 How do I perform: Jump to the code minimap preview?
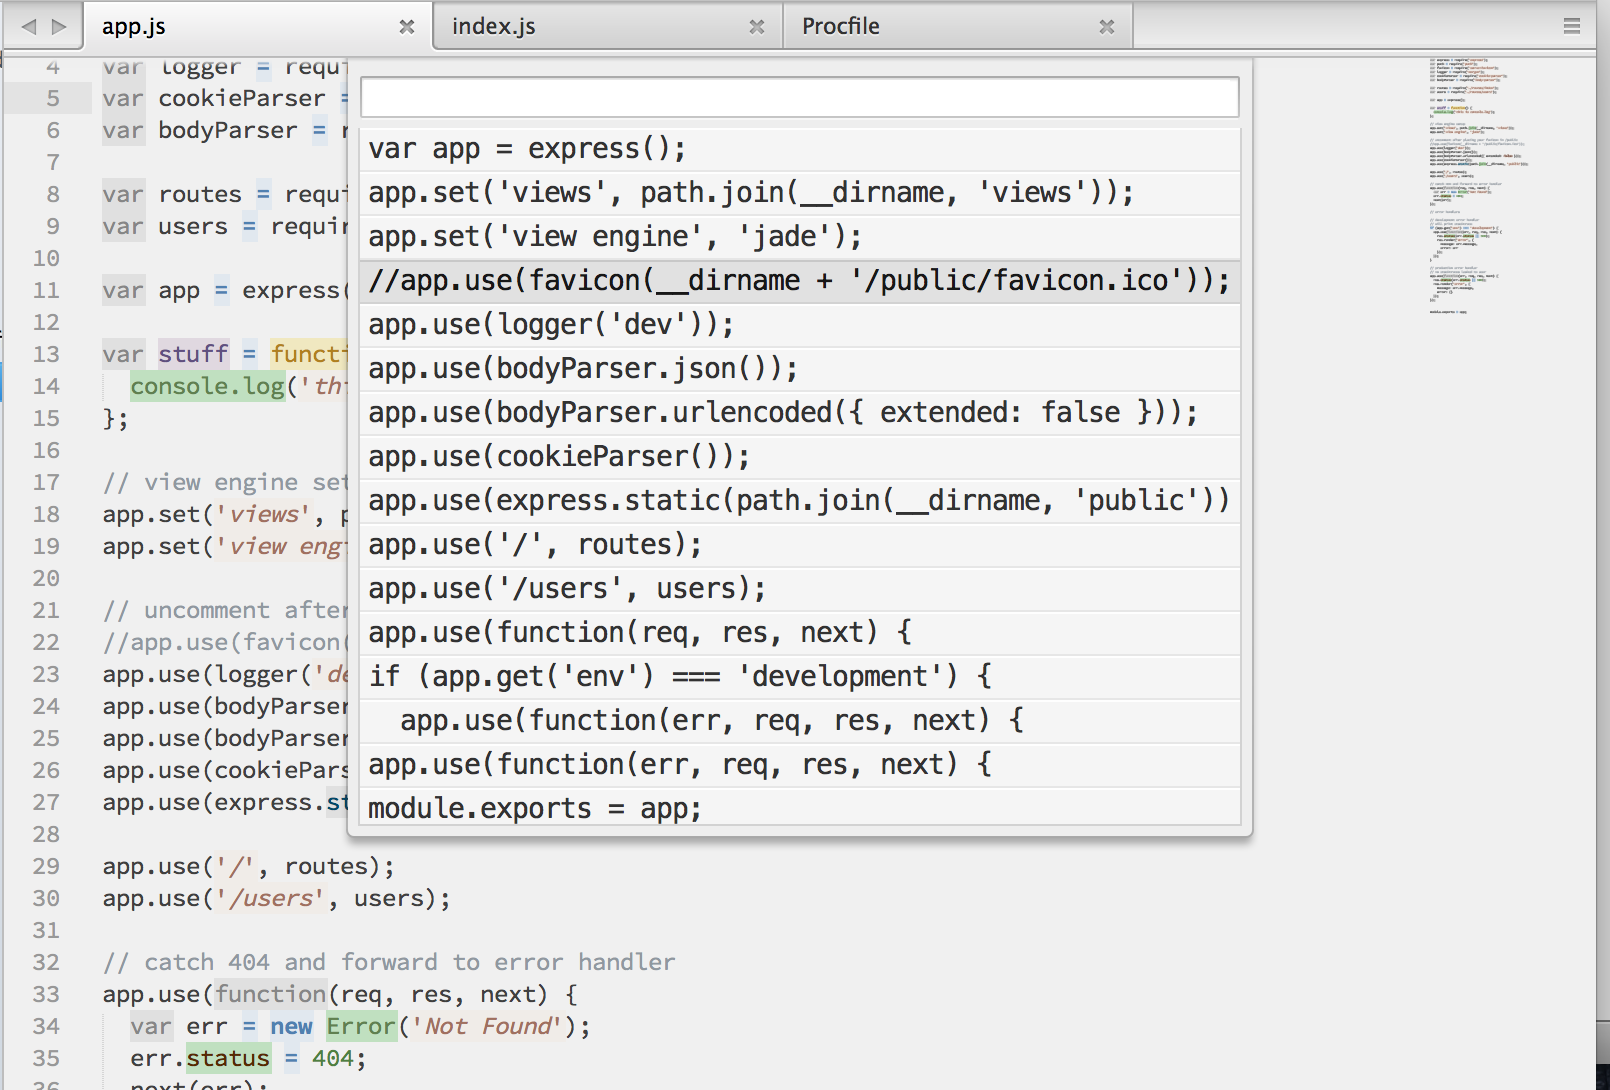pyautogui.click(x=1475, y=185)
